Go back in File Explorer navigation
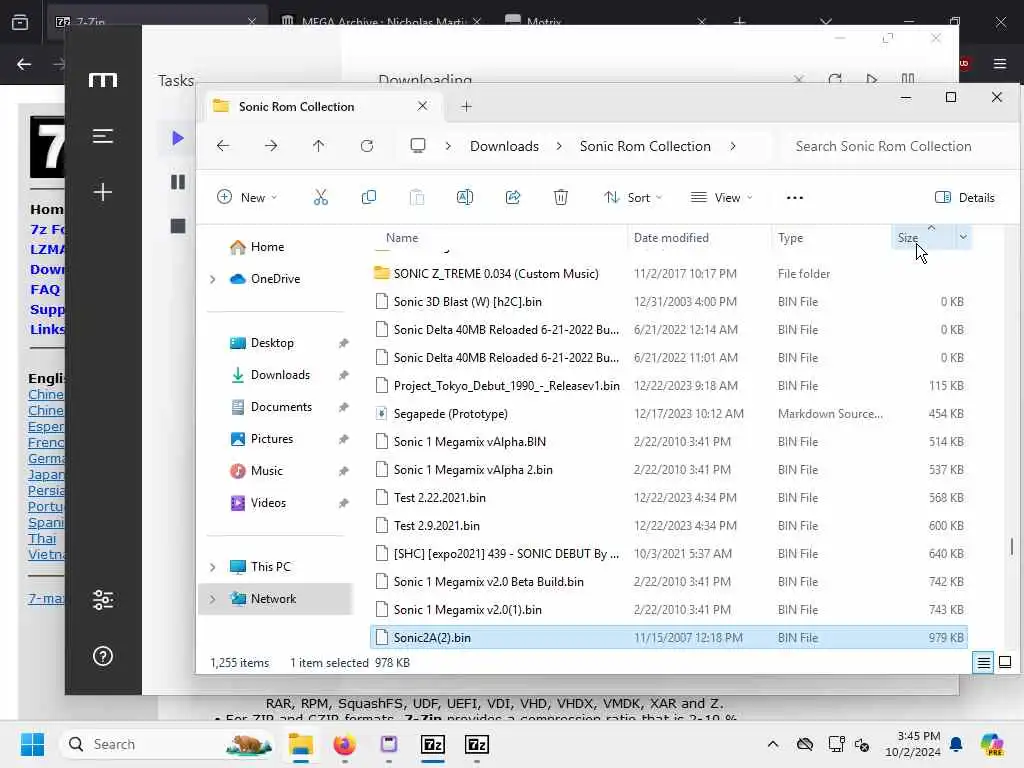This screenshot has height=768, width=1024. (223, 146)
